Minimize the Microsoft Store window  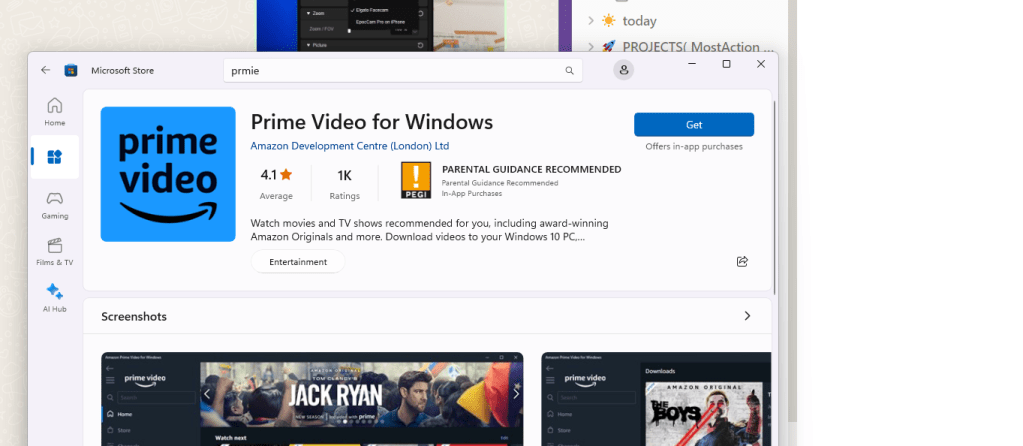pos(692,64)
